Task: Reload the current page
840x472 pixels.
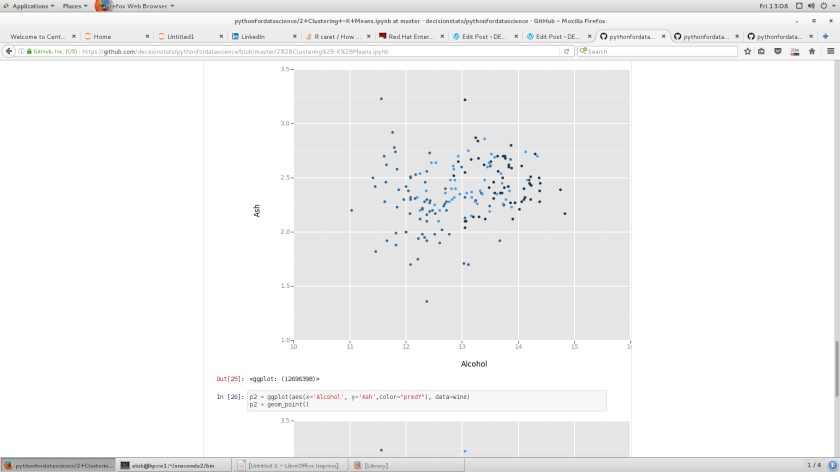Action: [567, 51]
